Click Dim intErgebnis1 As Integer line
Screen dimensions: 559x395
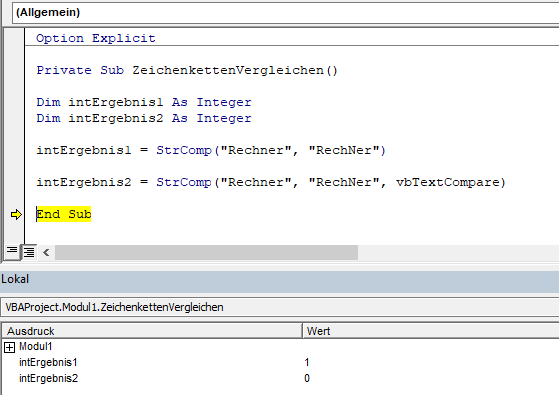tap(144, 102)
